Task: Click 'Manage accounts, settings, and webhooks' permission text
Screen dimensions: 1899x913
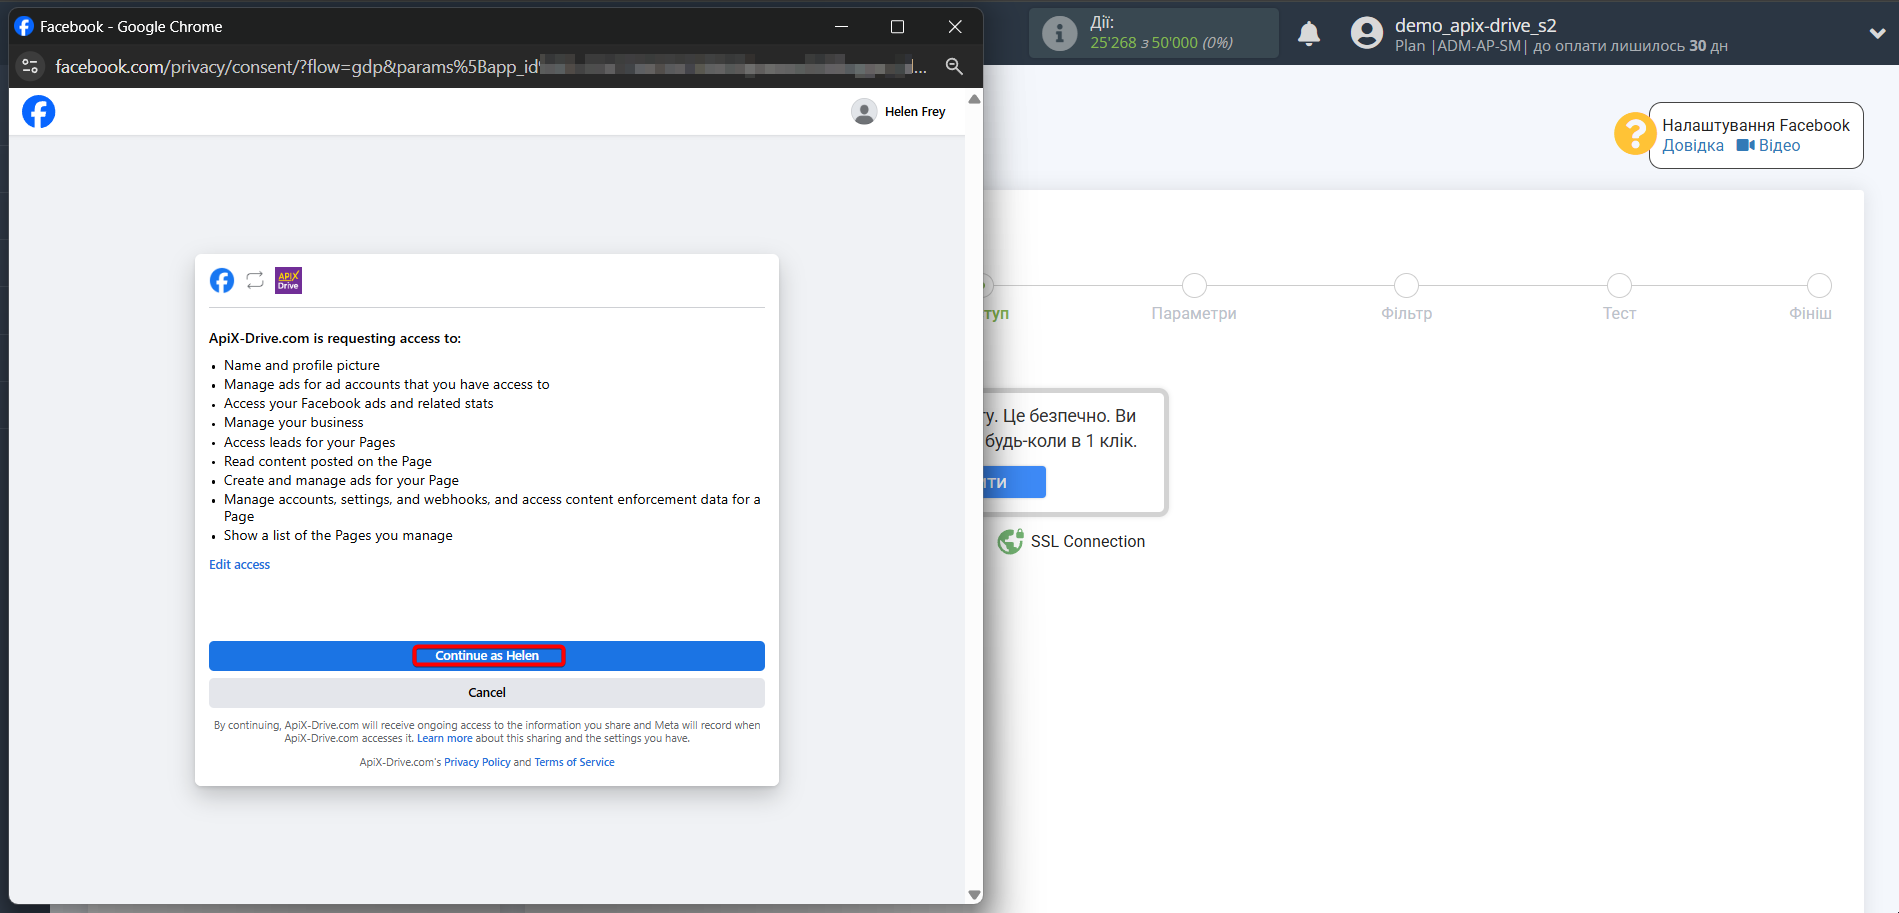Action: [x=492, y=508]
